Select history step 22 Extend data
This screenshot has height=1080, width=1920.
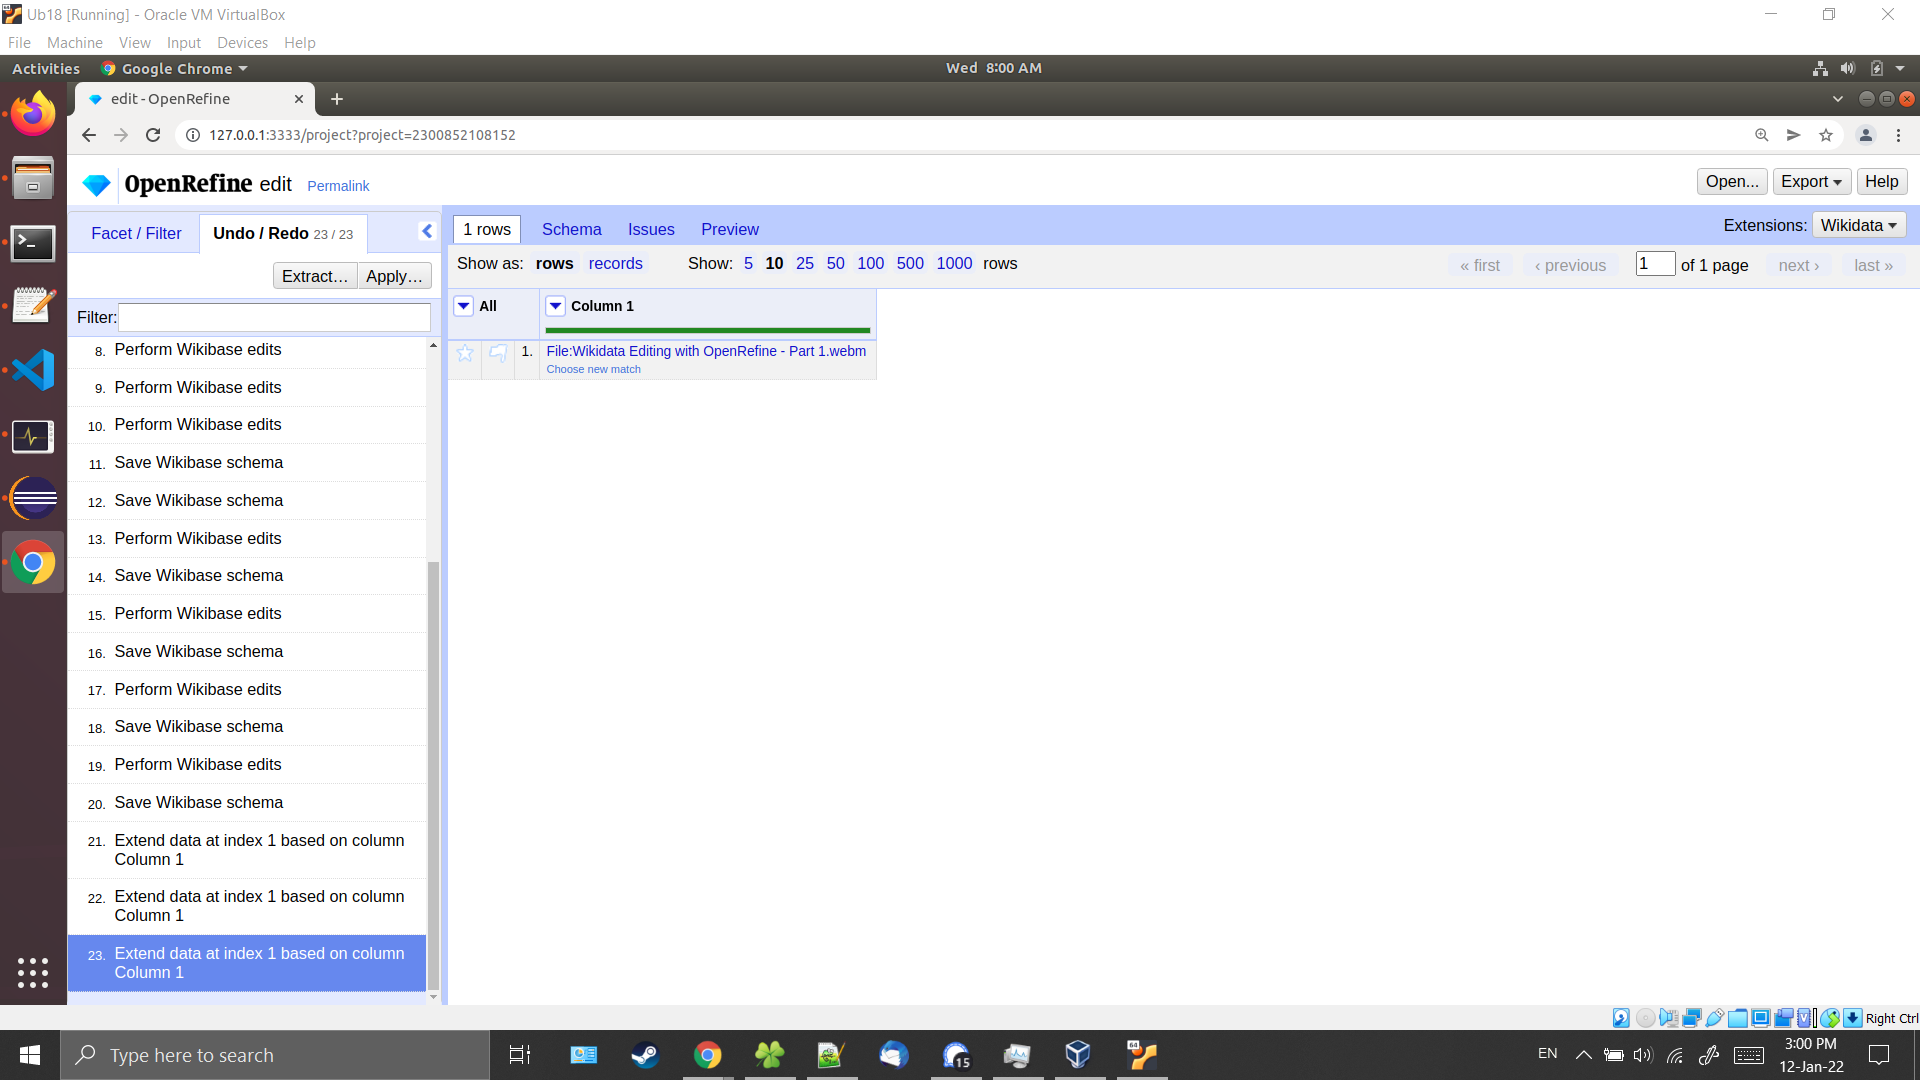point(247,906)
